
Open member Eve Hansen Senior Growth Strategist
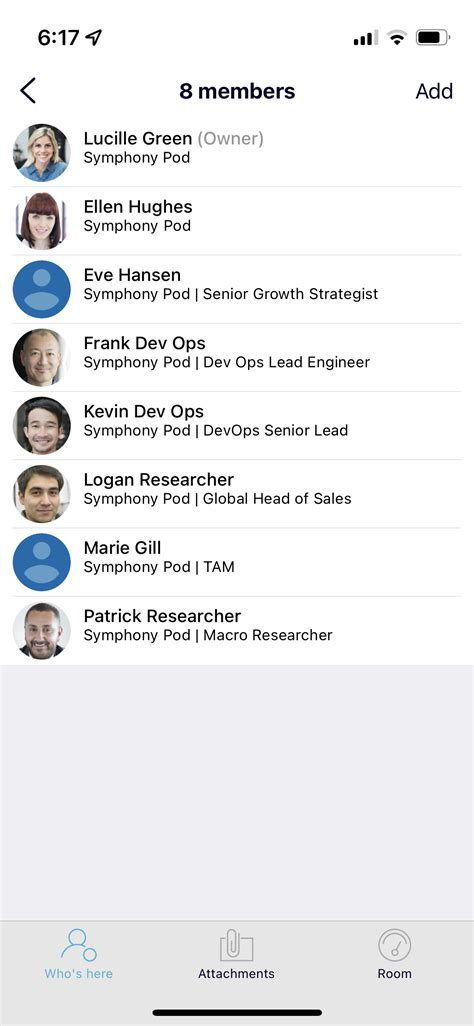point(237,289)
